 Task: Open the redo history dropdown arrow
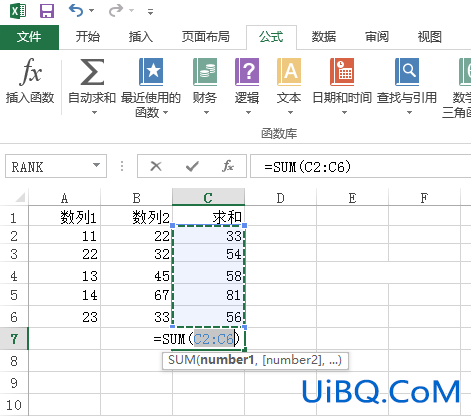[x=131, y=11]
